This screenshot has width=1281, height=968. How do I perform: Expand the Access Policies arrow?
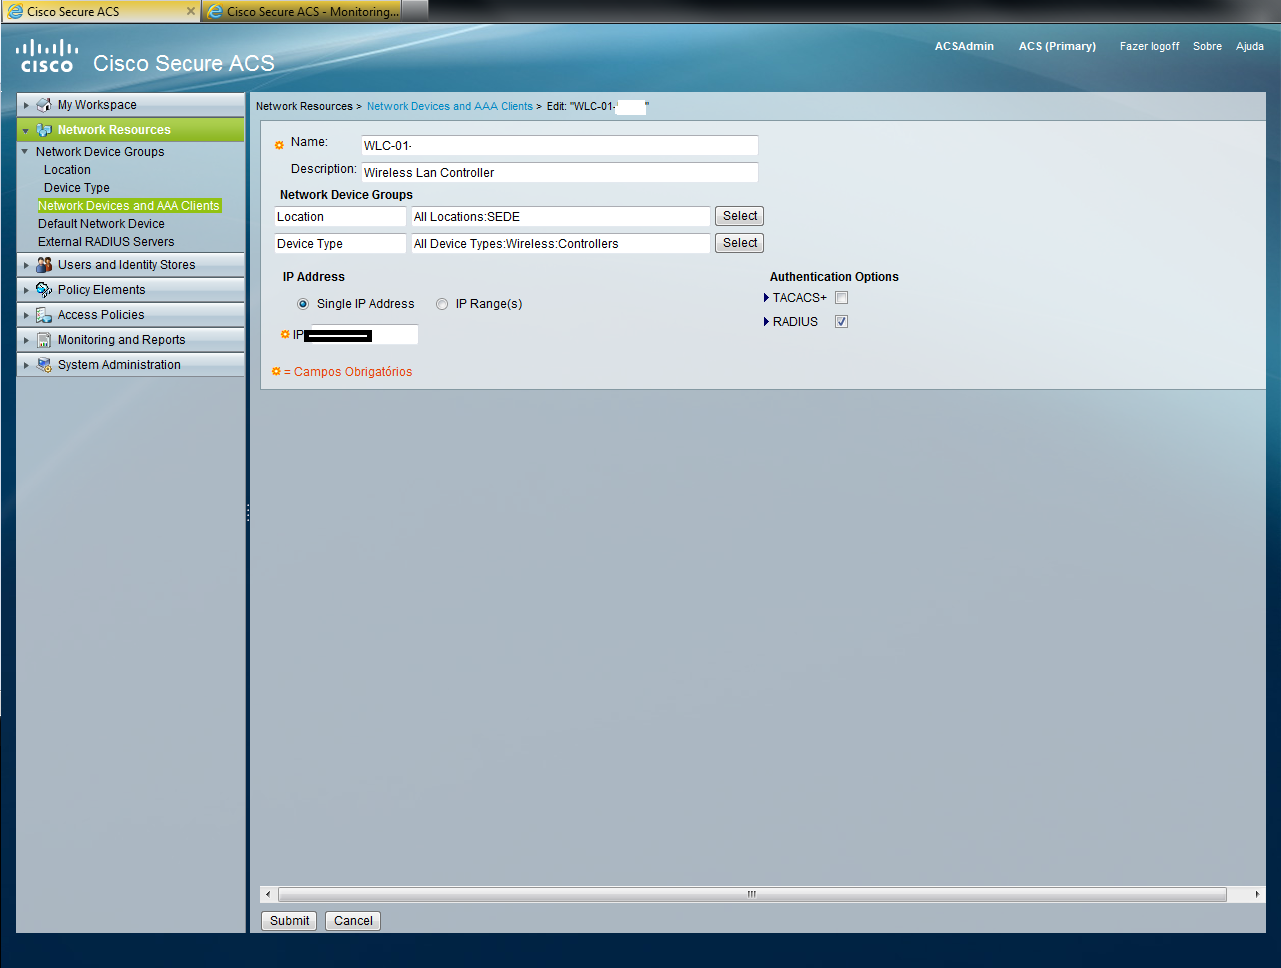click(26, 315)
